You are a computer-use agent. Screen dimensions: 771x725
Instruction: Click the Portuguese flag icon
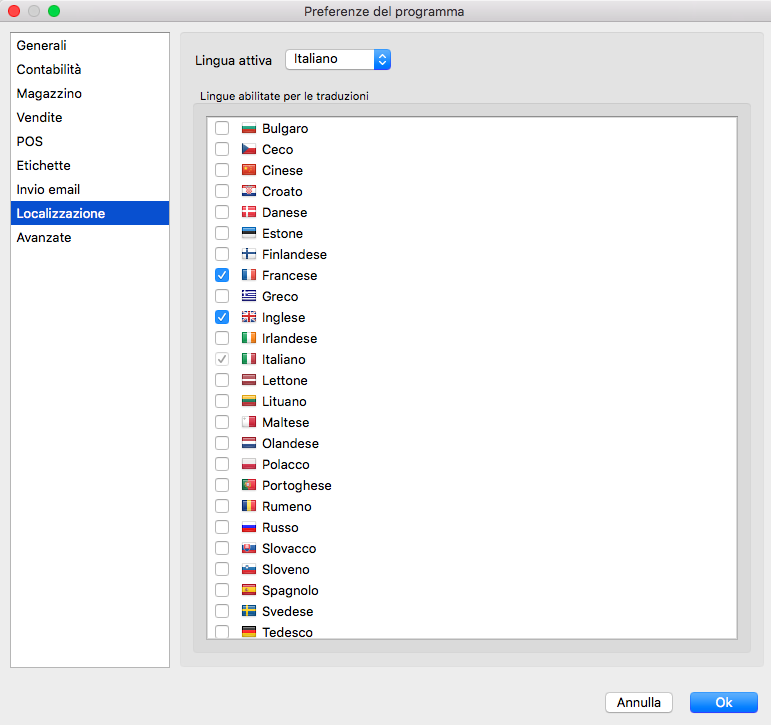(249, 486)
